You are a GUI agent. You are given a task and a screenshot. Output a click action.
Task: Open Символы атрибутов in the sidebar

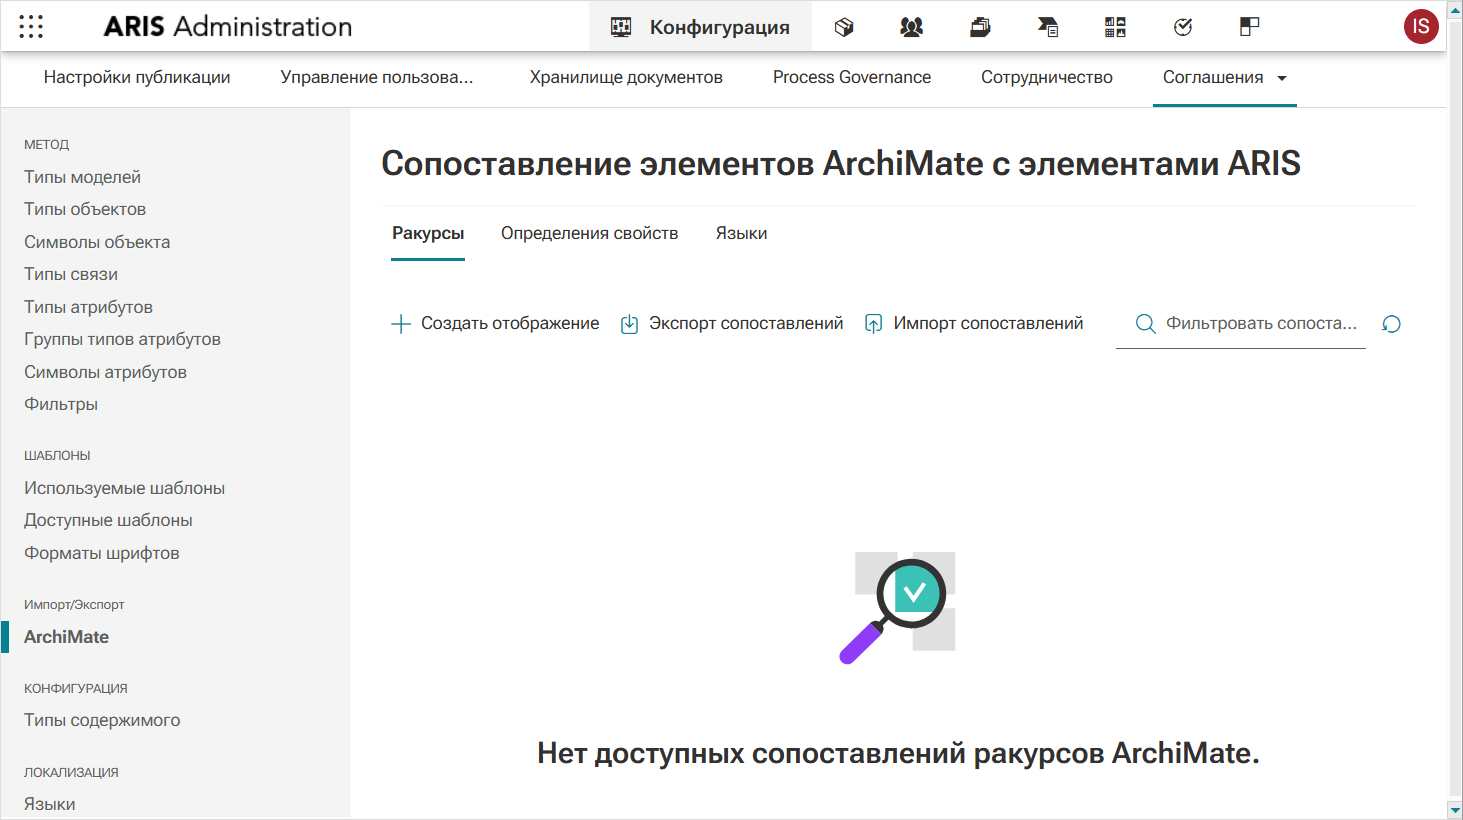(105, 372)
